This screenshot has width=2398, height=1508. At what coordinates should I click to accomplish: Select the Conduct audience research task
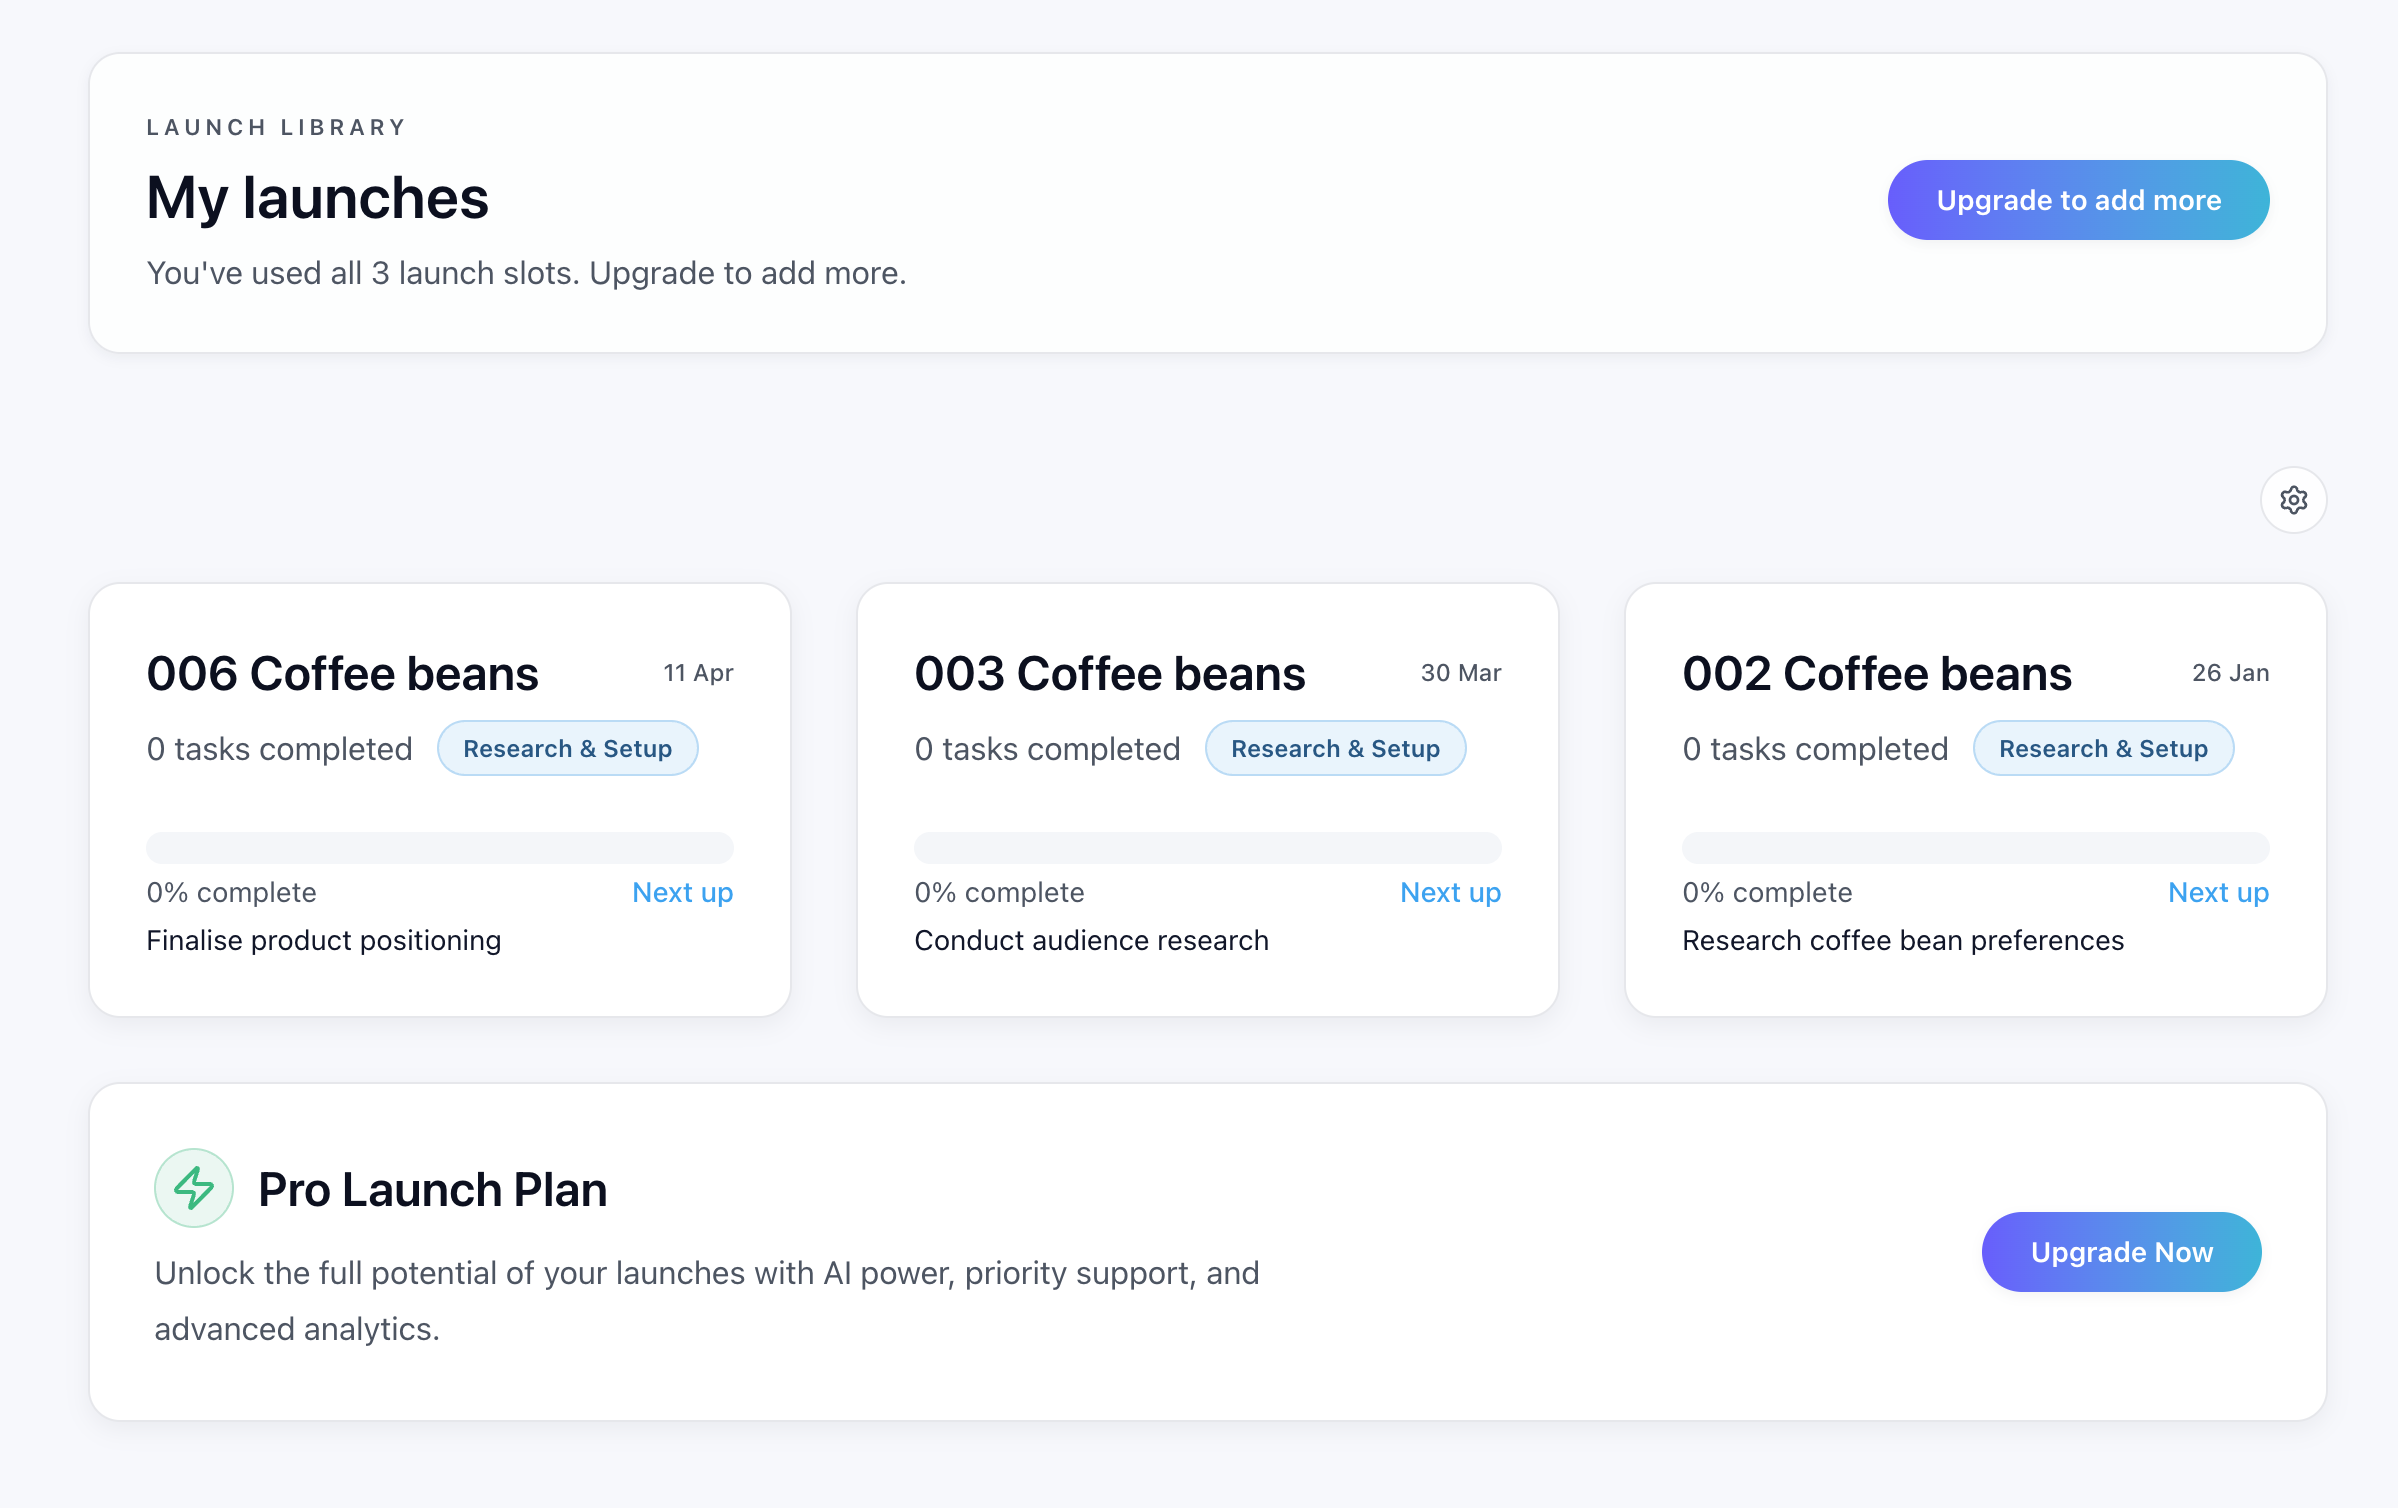(x=1091, y=940)
